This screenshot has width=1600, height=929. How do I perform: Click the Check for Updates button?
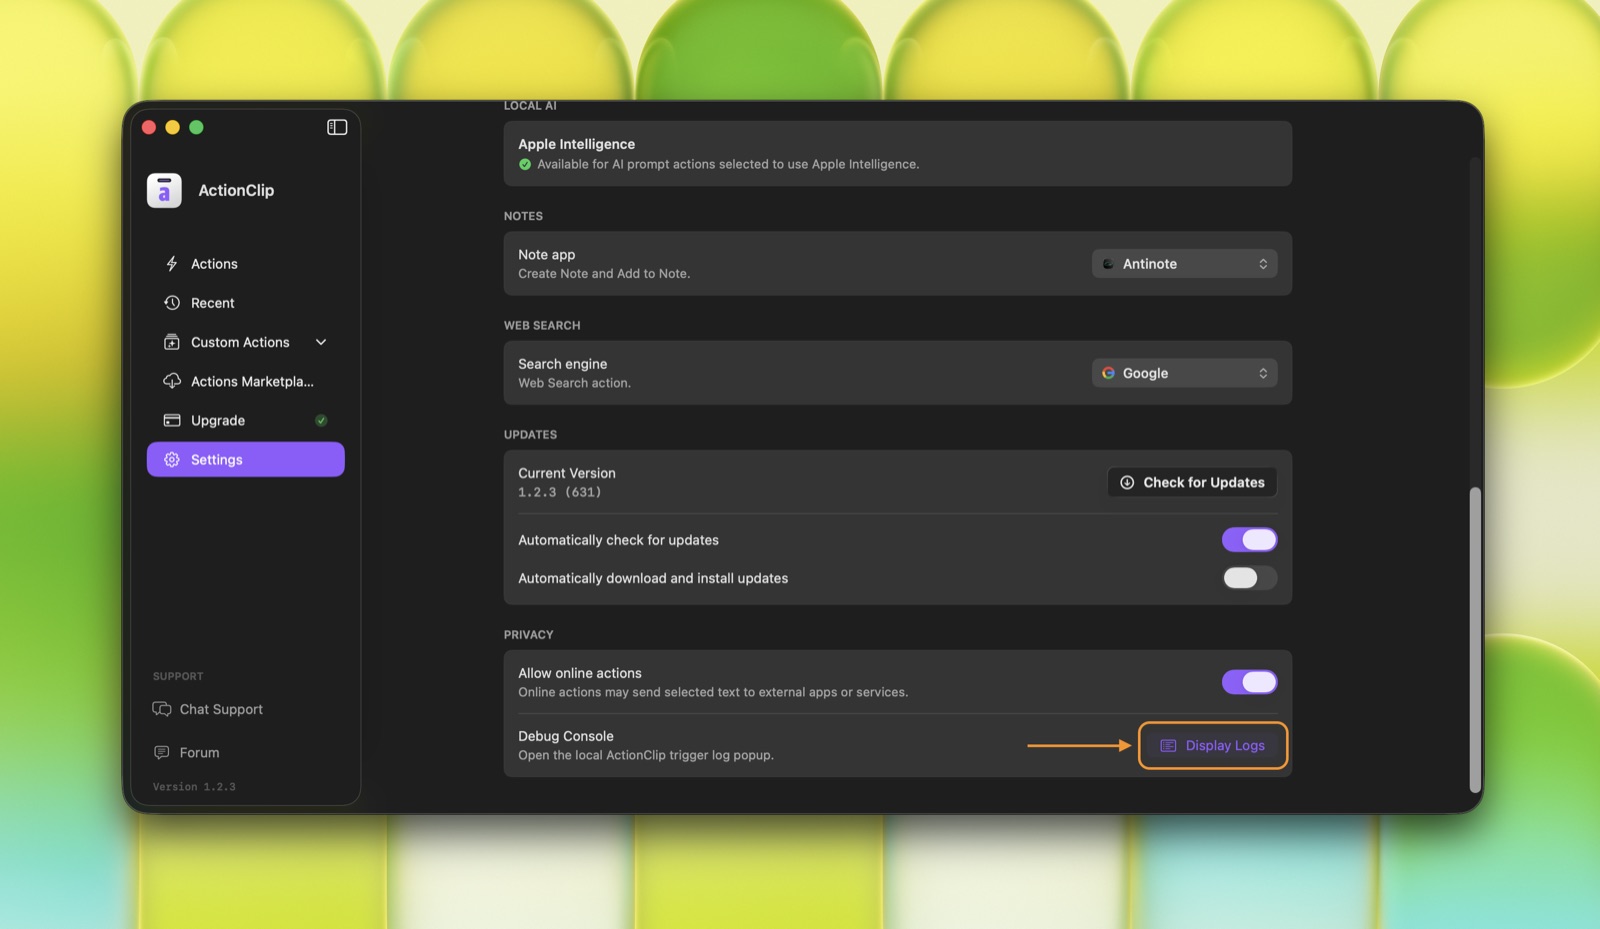click(x=1192, y=482)
